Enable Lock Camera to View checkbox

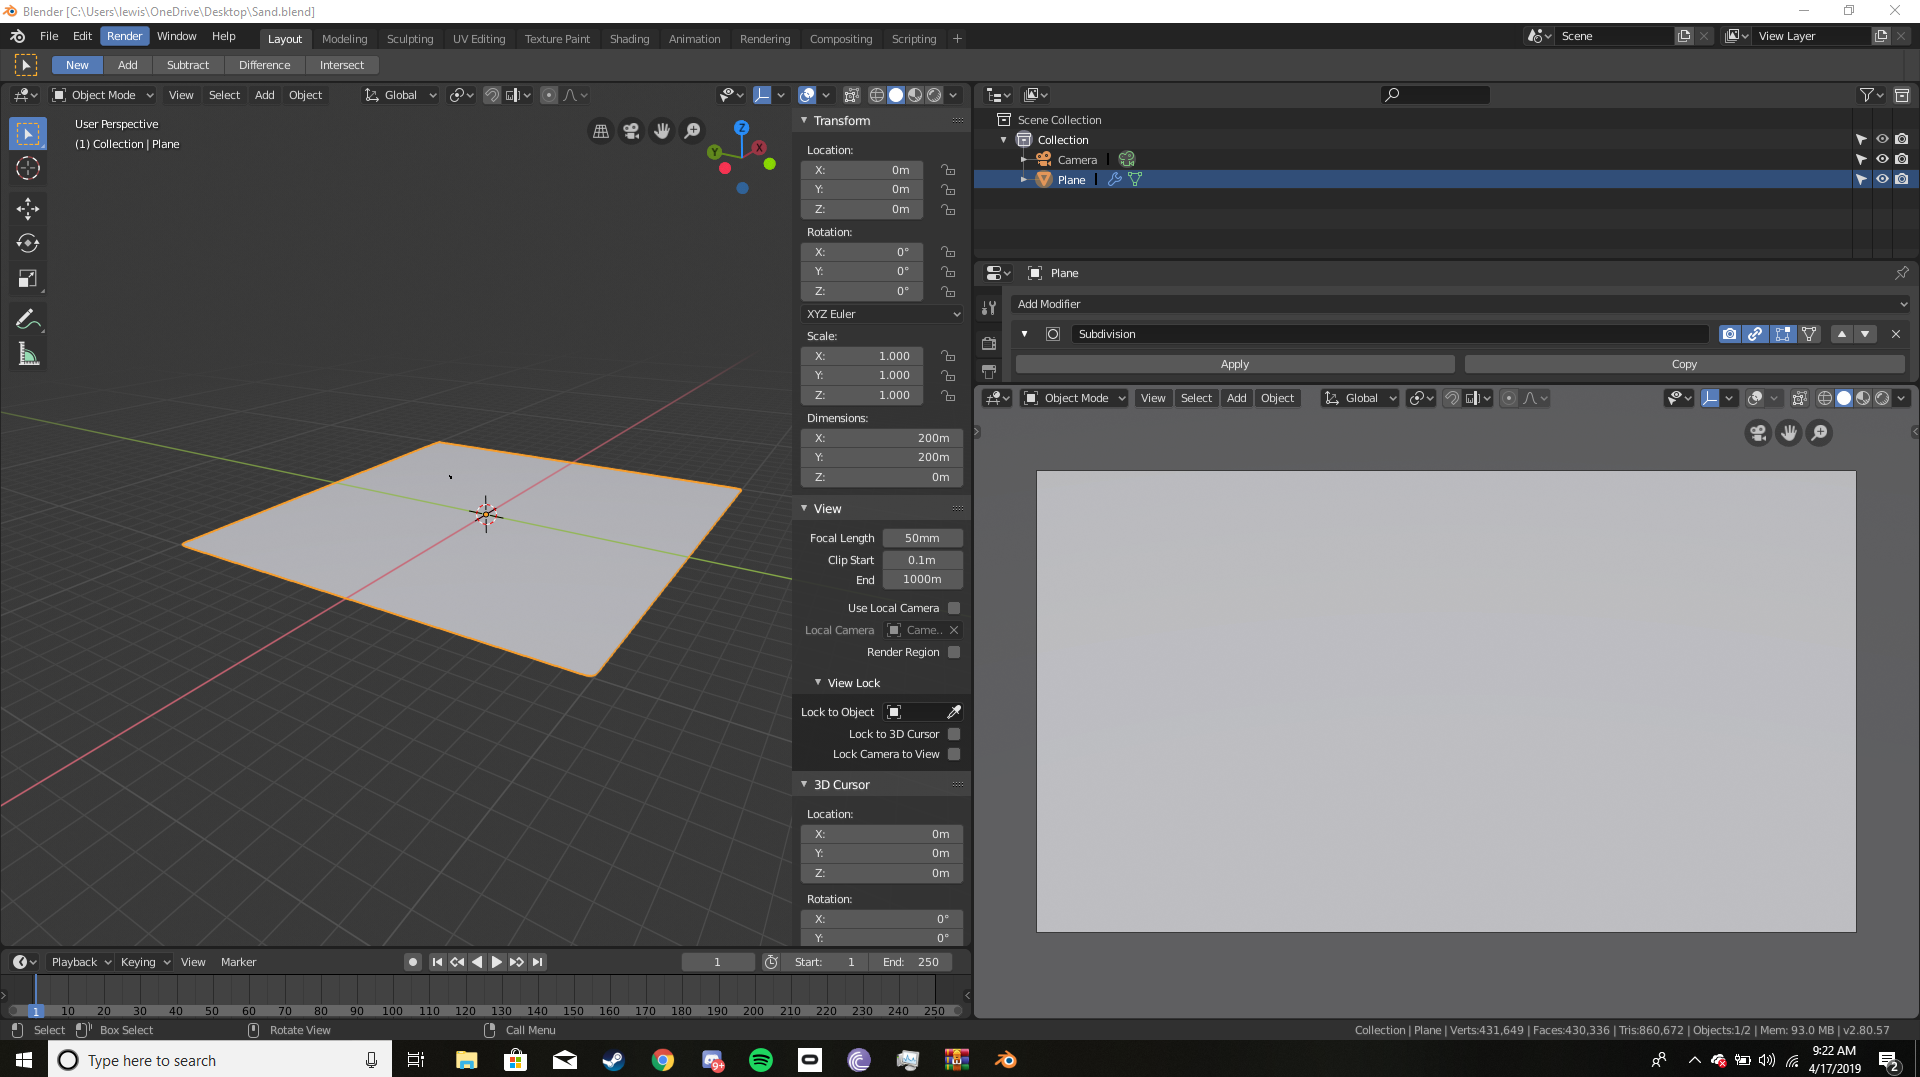coord(954,754)
